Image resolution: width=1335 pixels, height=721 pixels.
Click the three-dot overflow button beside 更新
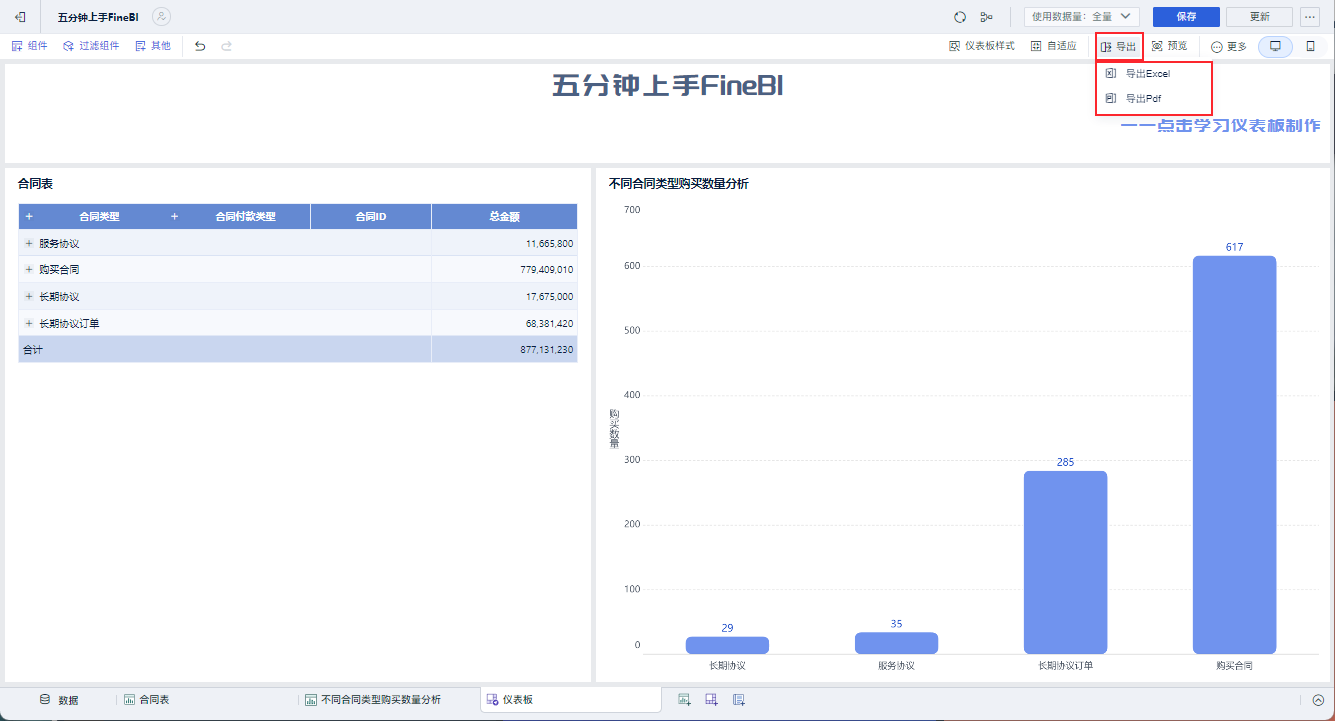(1310, 17)
